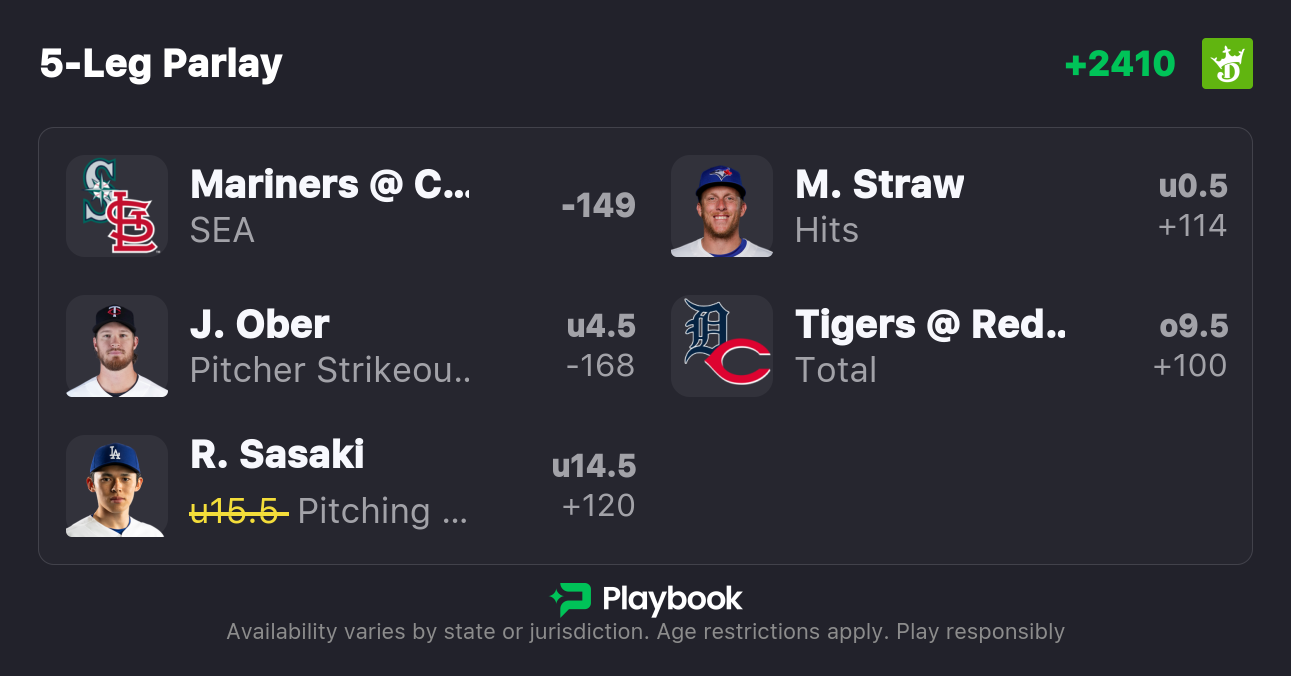
Task: Open M. Straw's player headshot
Action: [722, 206]
